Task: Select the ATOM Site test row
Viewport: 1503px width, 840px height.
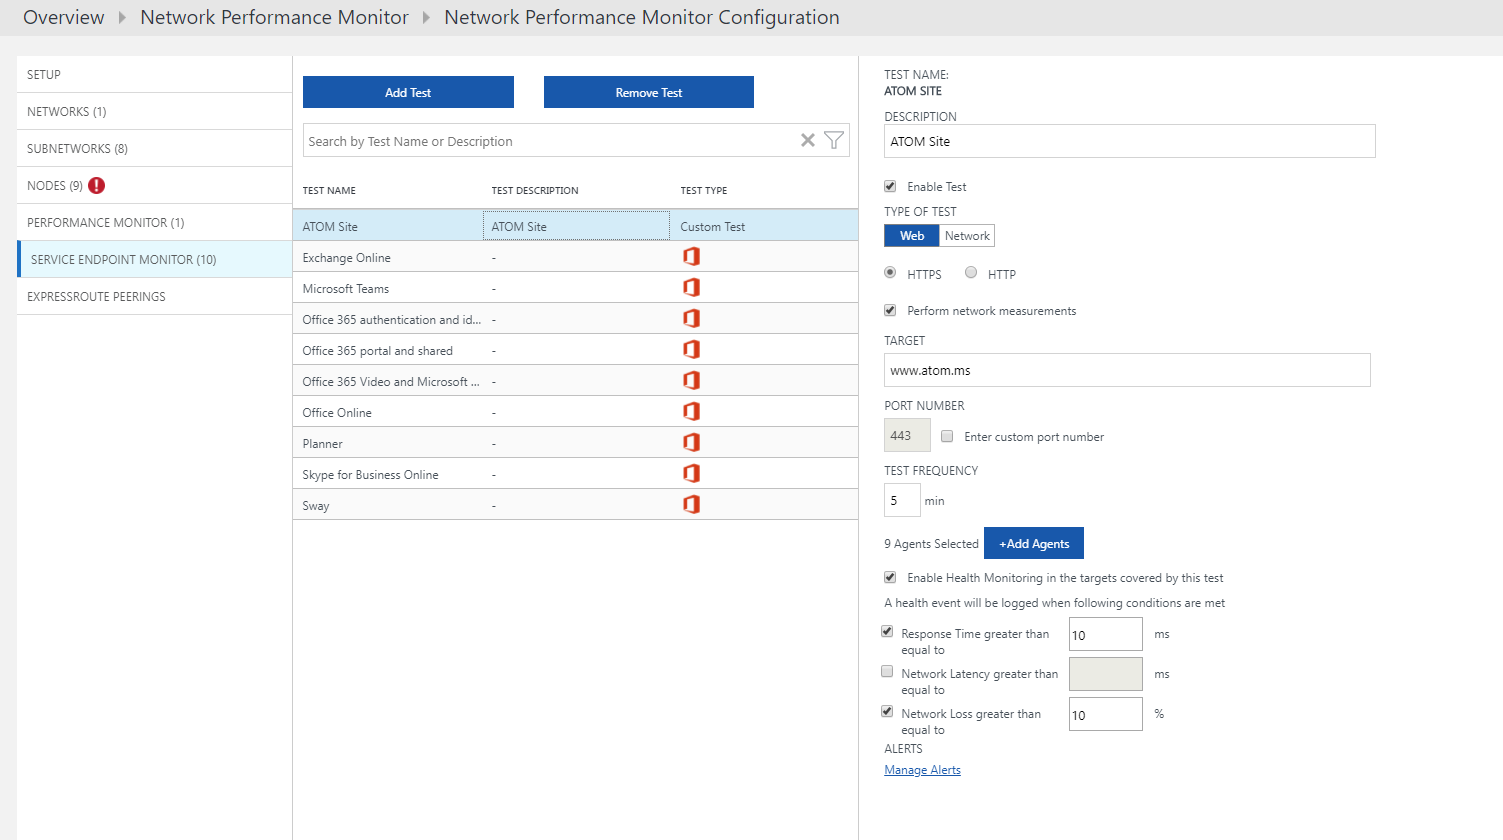Action: (x=575, y=226)
